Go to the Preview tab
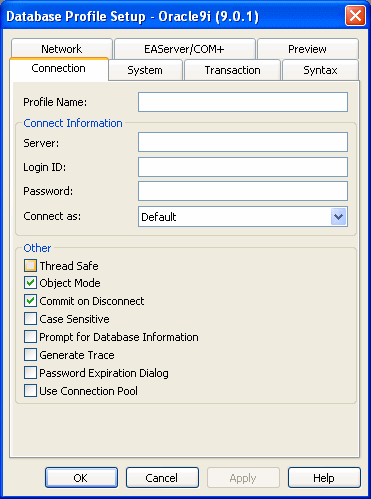This screenshot has height=499, width=371. point(308,49)
